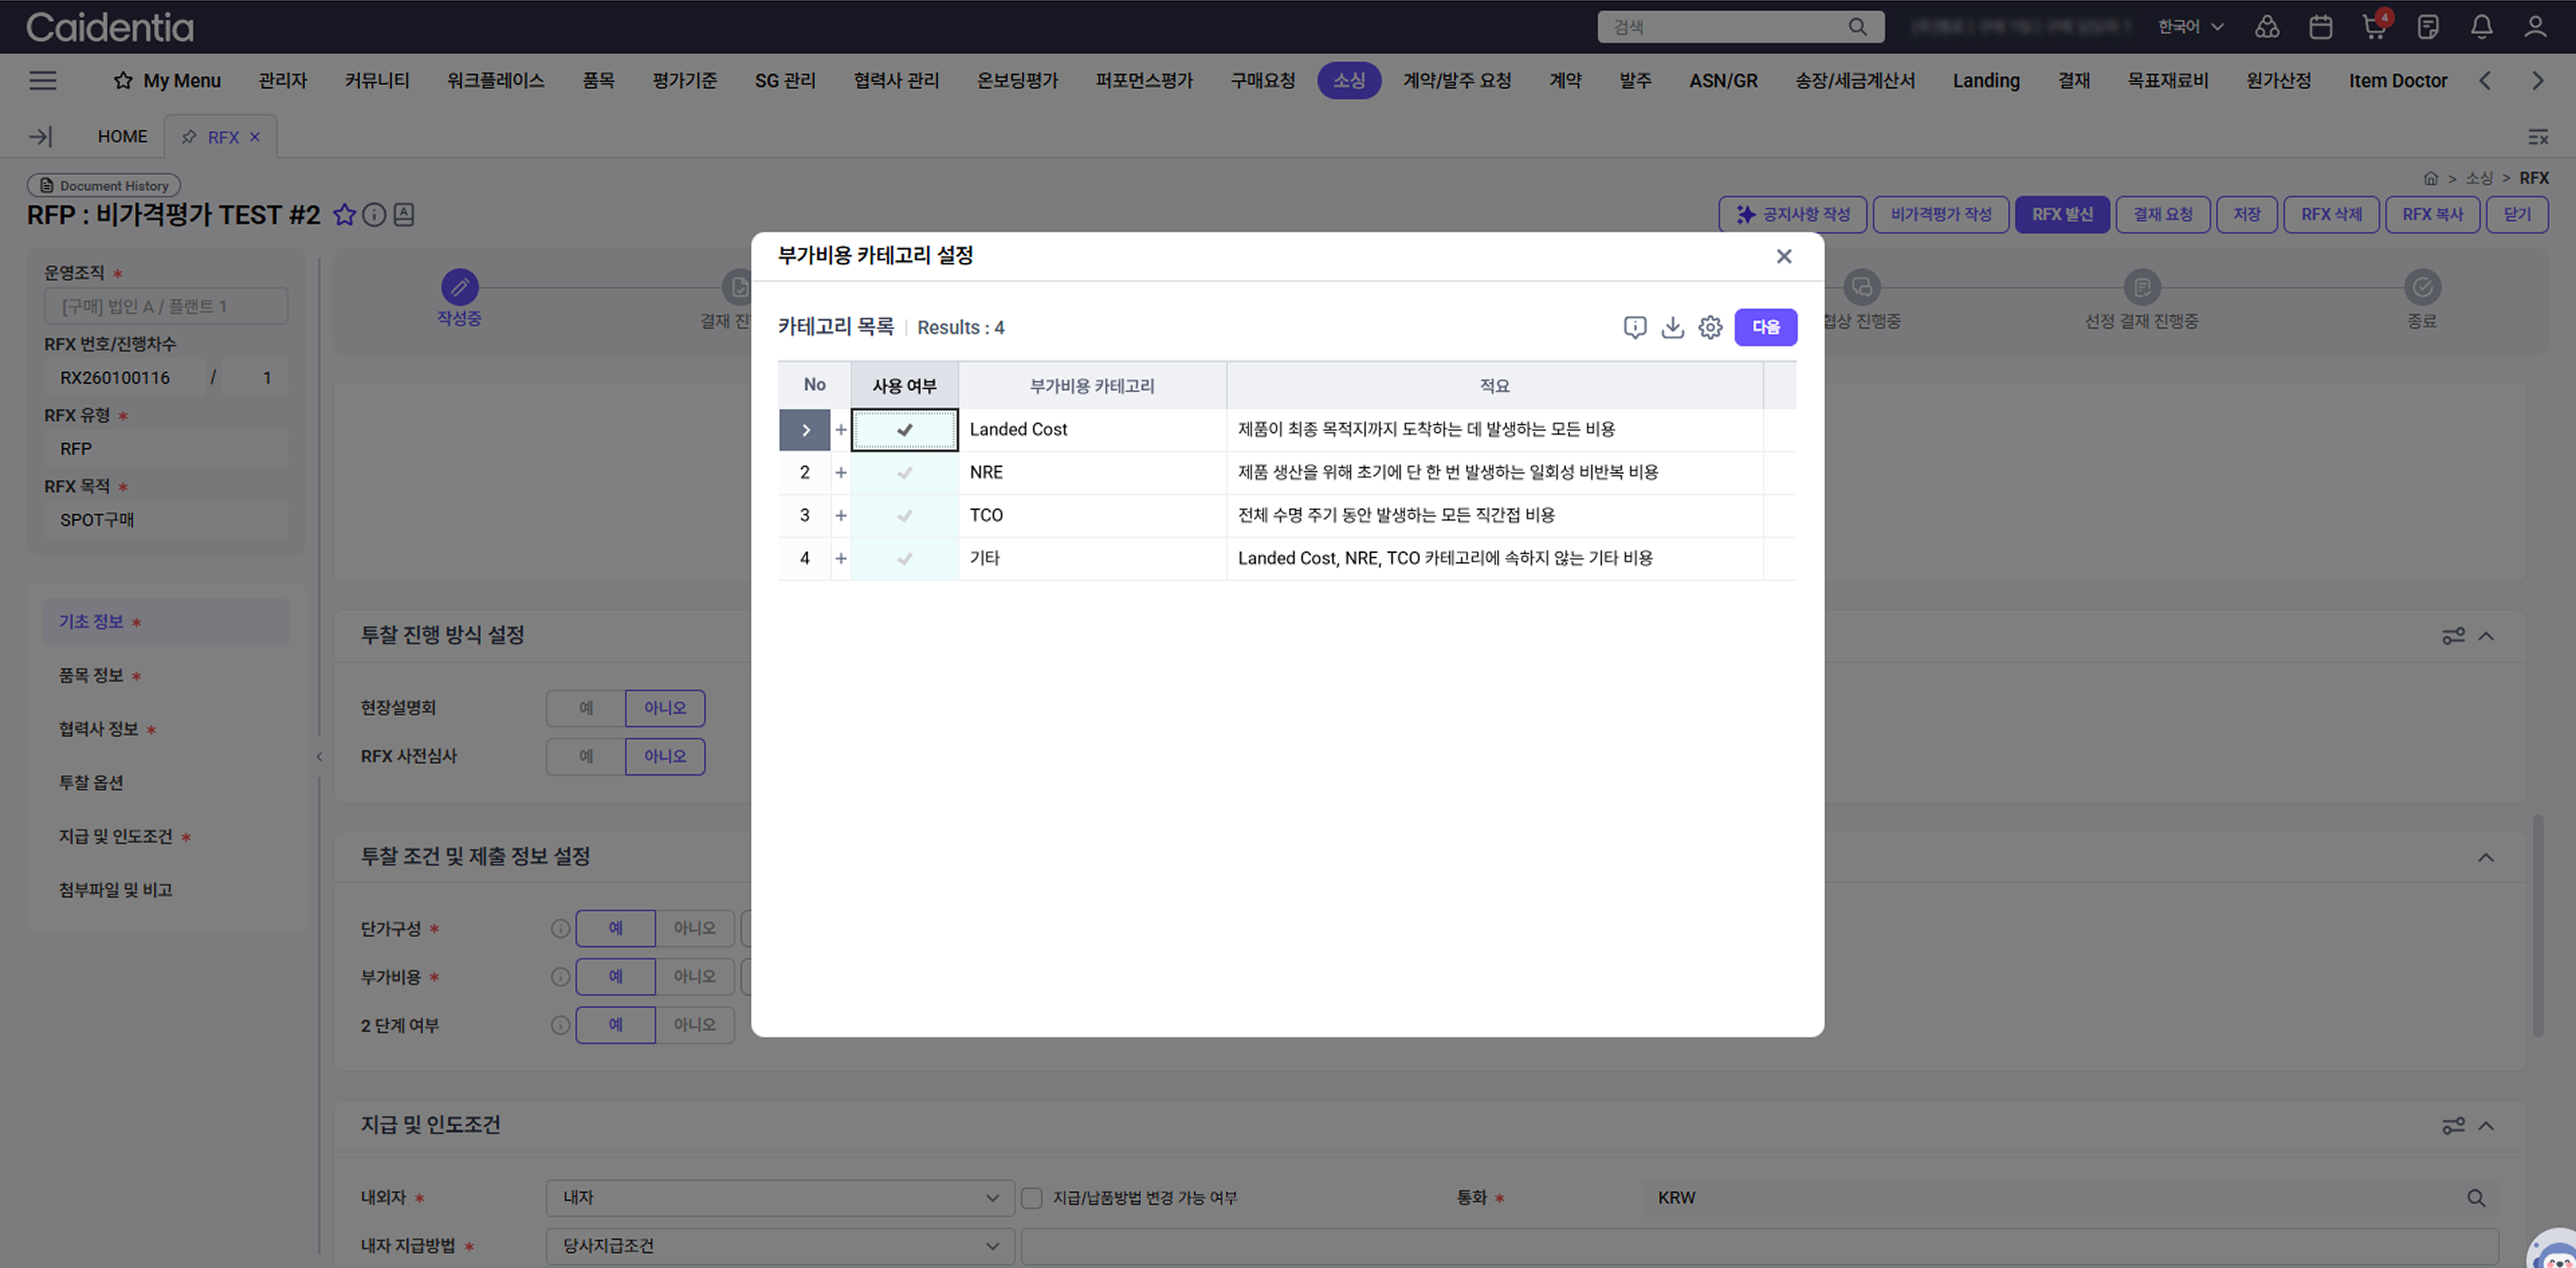Open the 구매요청 menu
Viewport: 2576px width, 1268px height.
tap(1262, 81)
